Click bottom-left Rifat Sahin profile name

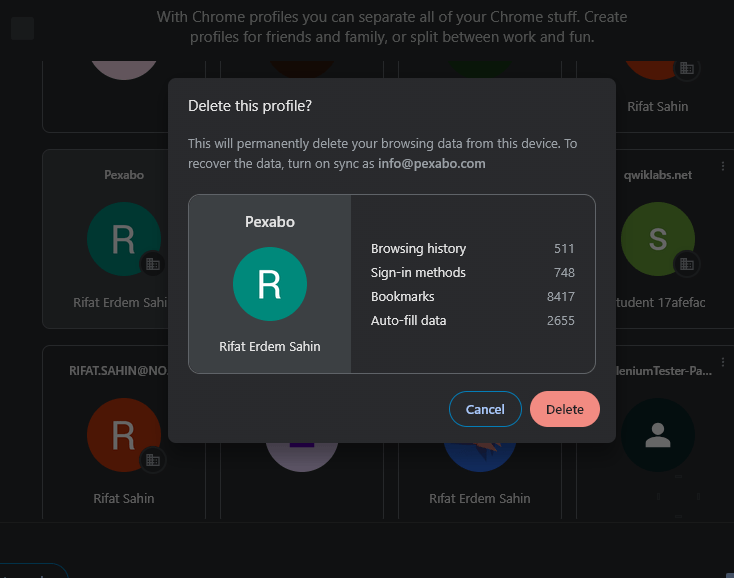[124, 498]
